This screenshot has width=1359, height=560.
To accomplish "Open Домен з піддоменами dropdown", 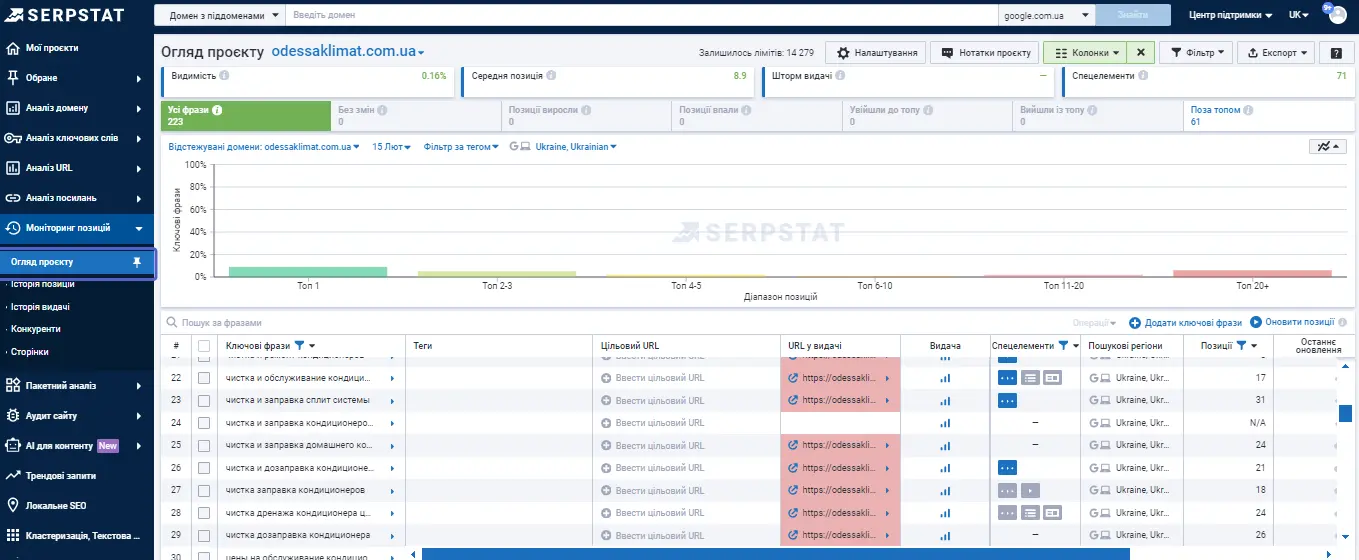I will (220, 16).
